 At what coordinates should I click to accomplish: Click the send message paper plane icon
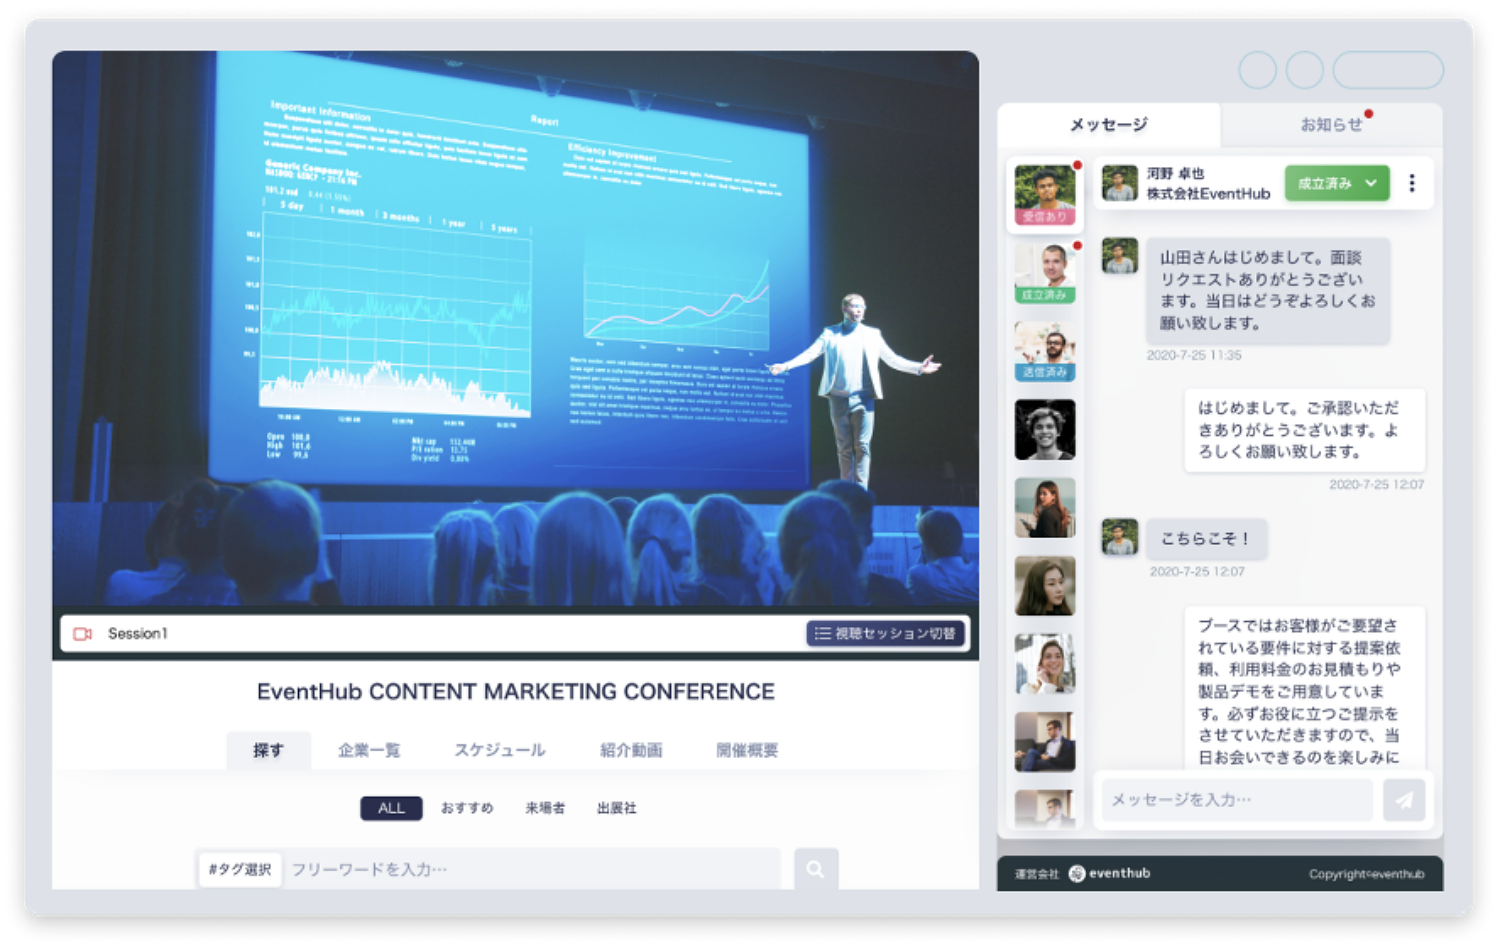pyautogui.click(x=1404, y=800)
